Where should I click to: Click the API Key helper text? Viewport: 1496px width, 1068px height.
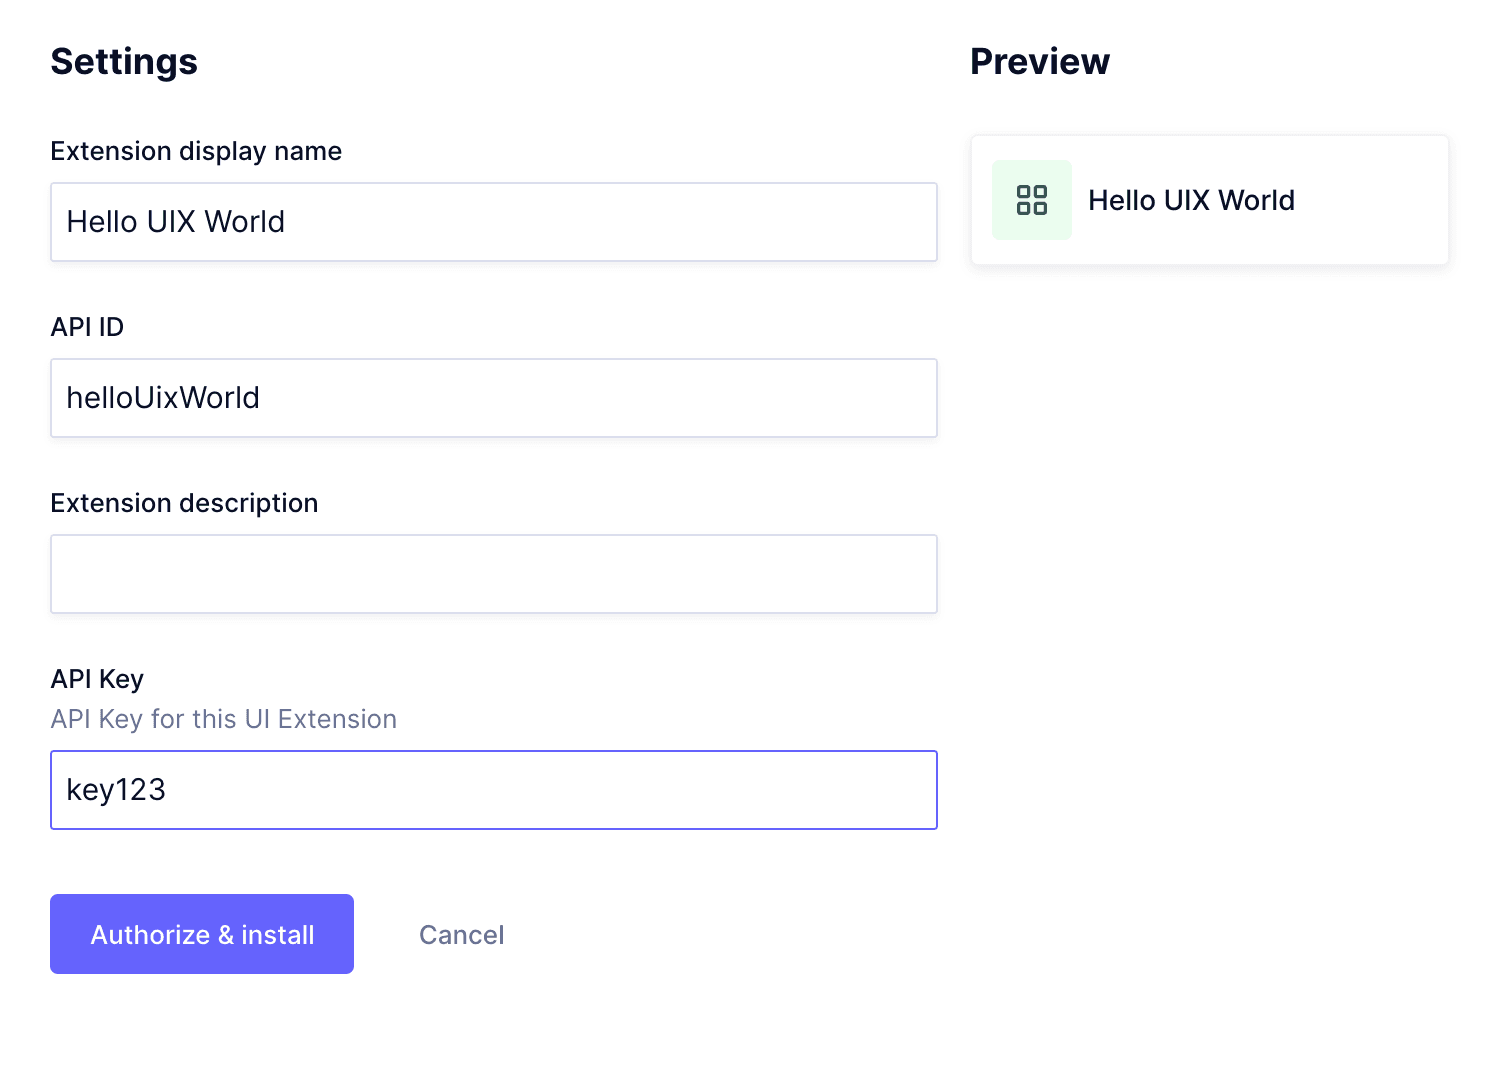tap(223, 718)
